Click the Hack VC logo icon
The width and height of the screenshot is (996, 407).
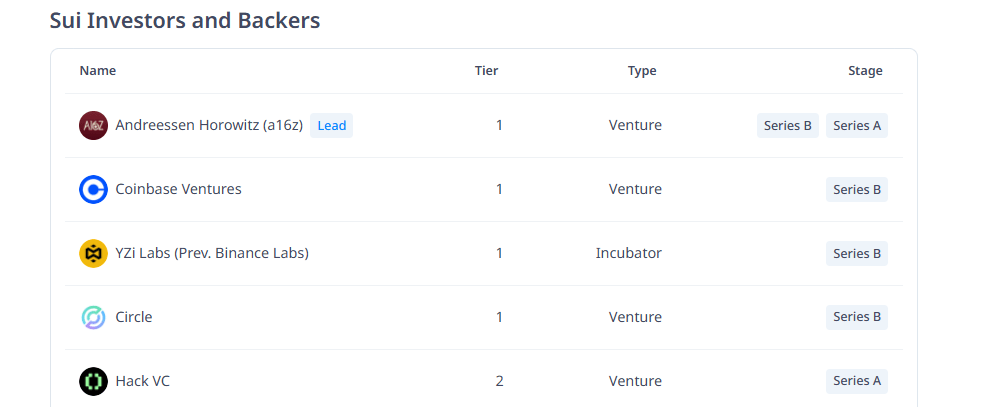click(93, 381)
